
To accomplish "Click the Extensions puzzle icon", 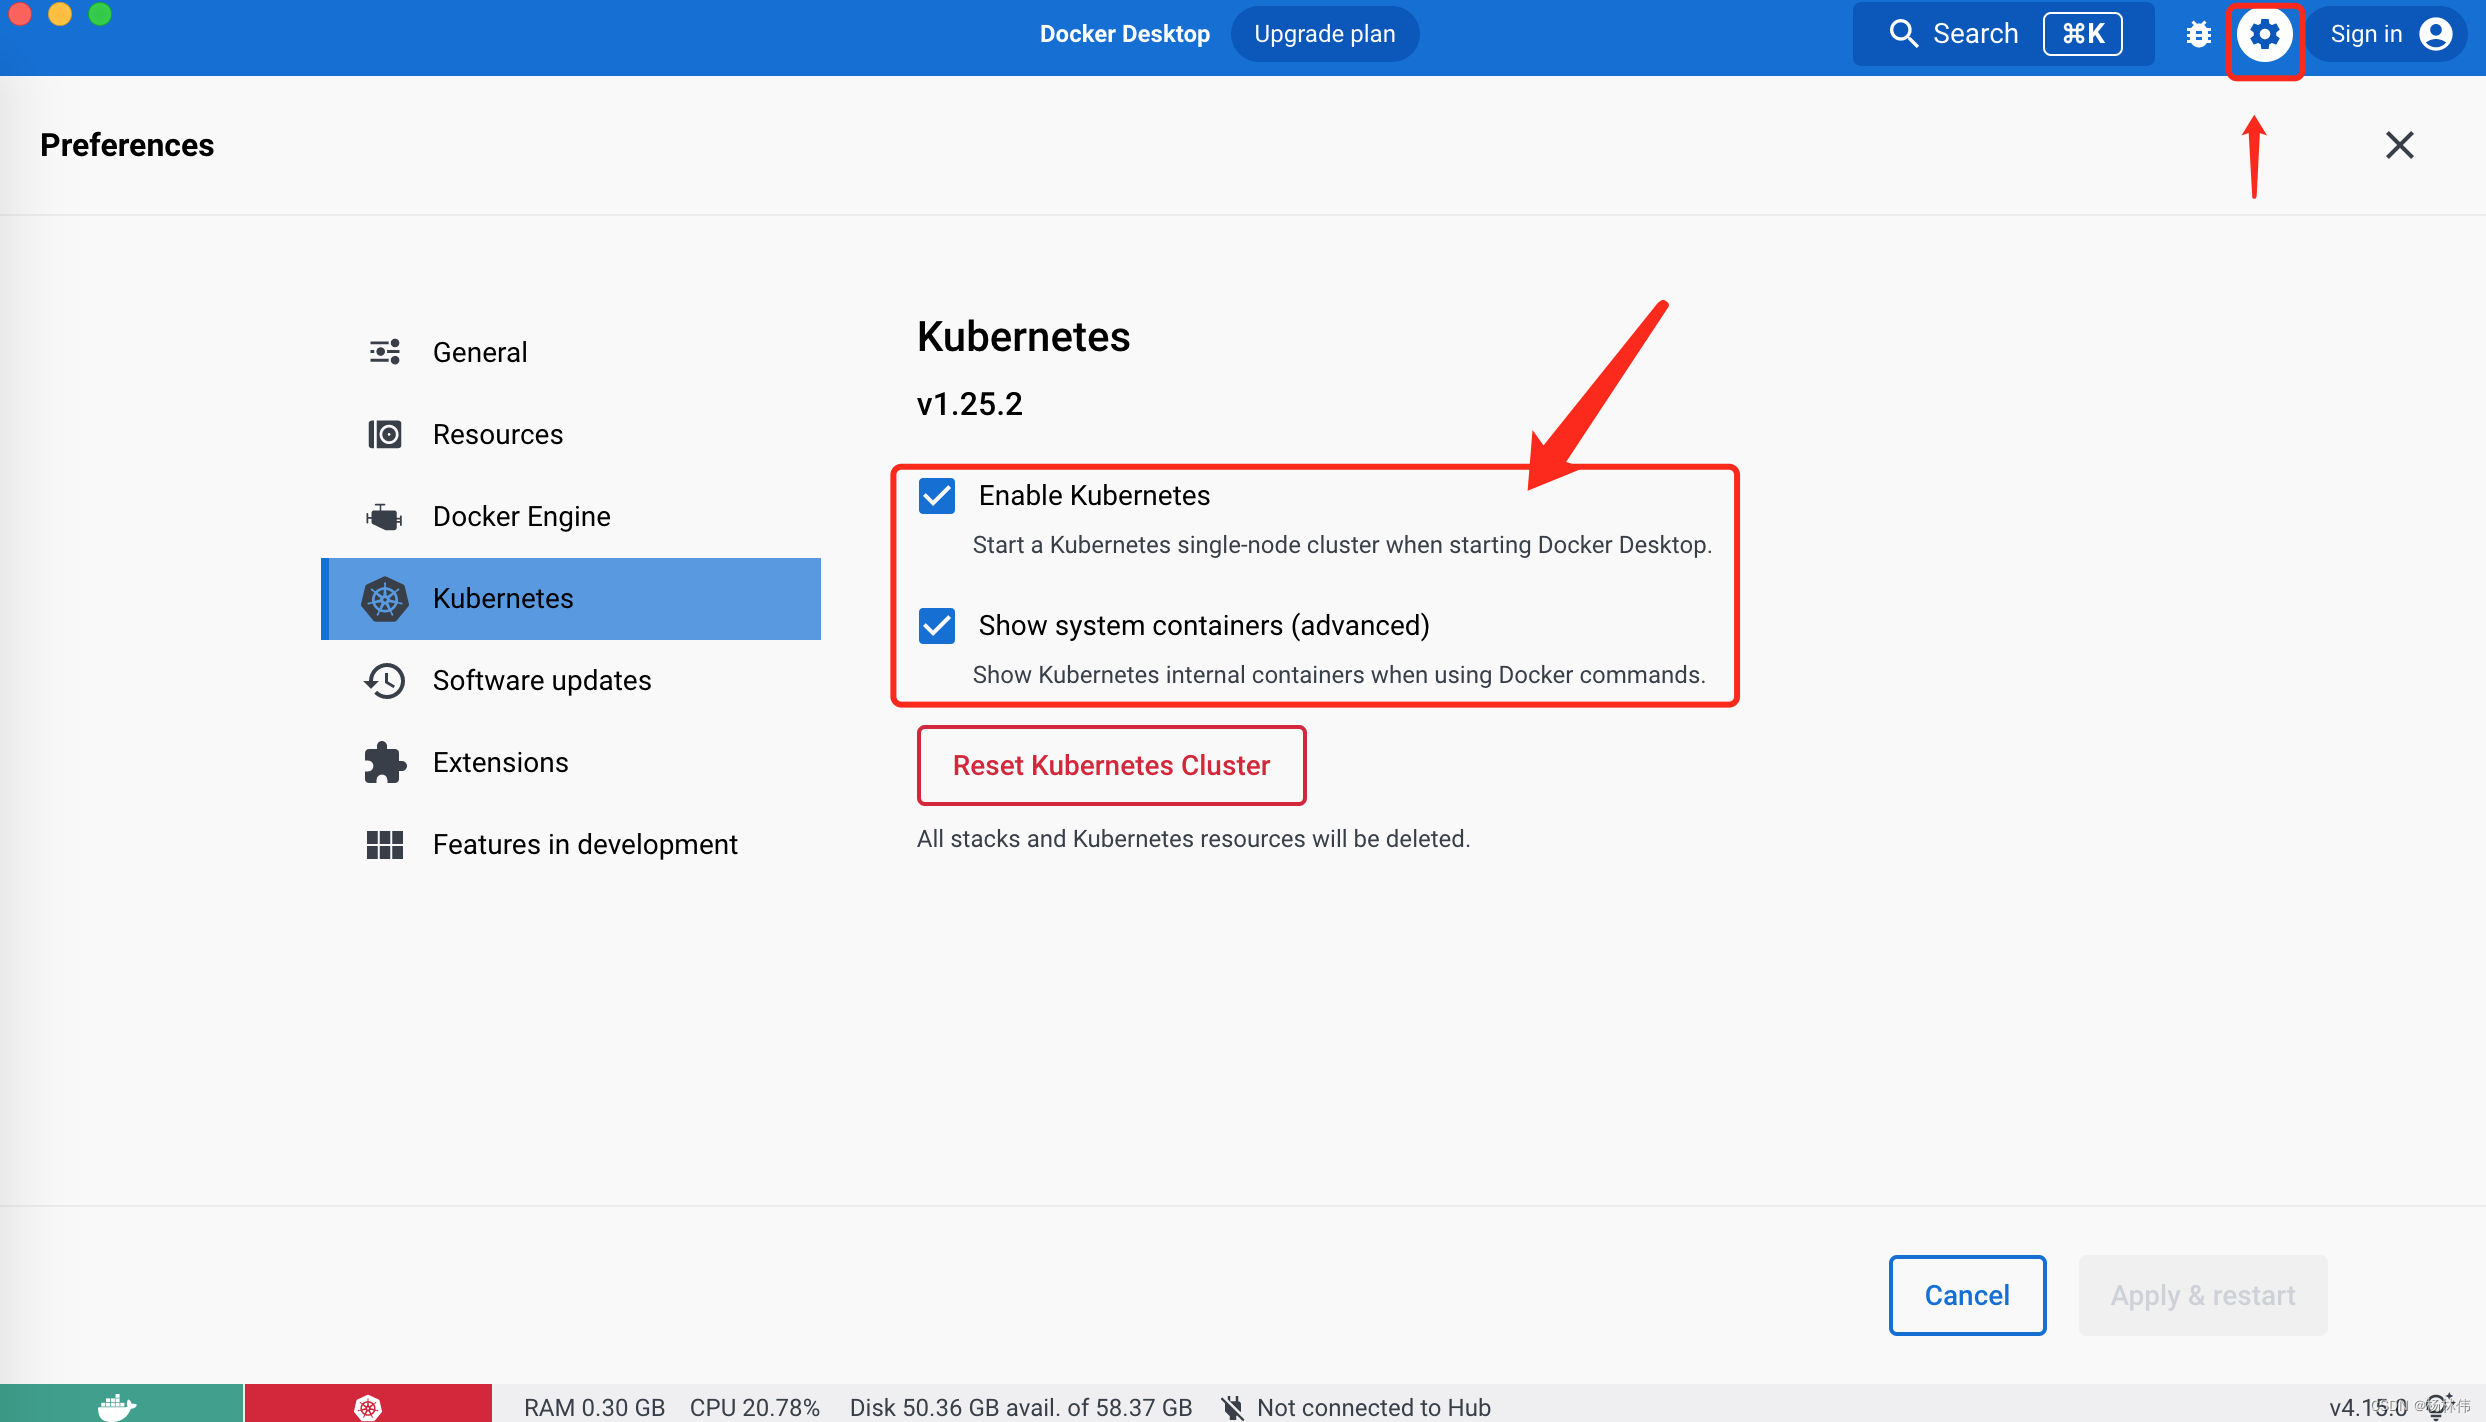I will click(384, 762).
